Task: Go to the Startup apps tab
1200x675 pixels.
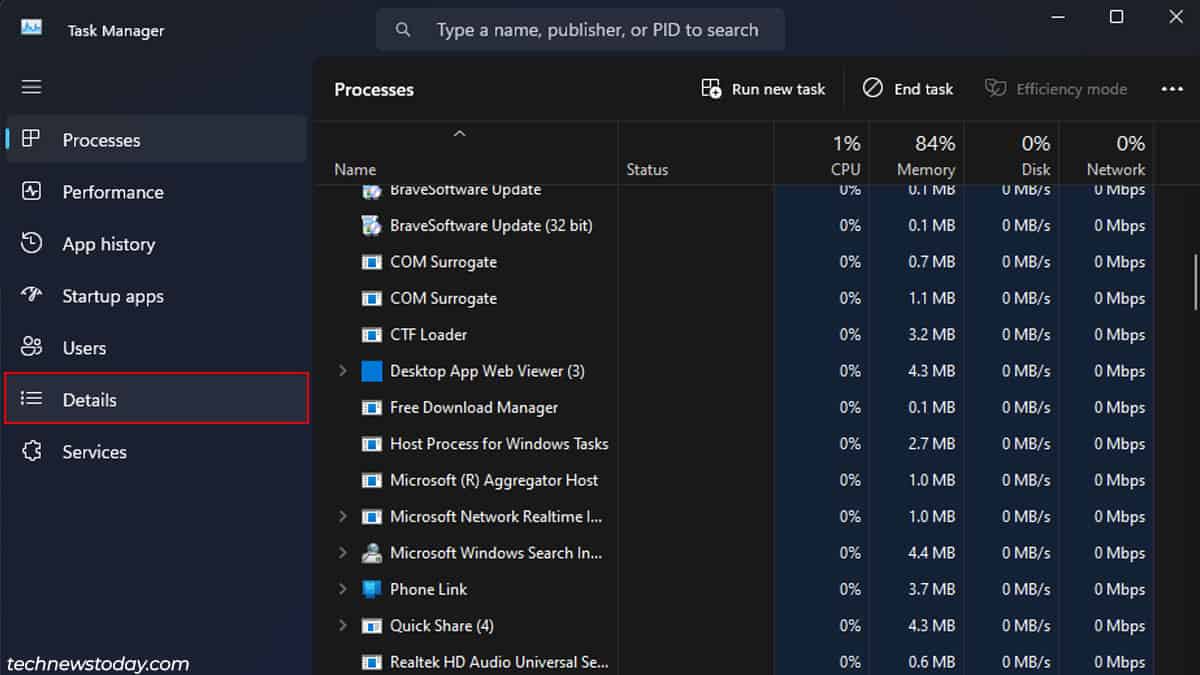Action: pos(157,295)
